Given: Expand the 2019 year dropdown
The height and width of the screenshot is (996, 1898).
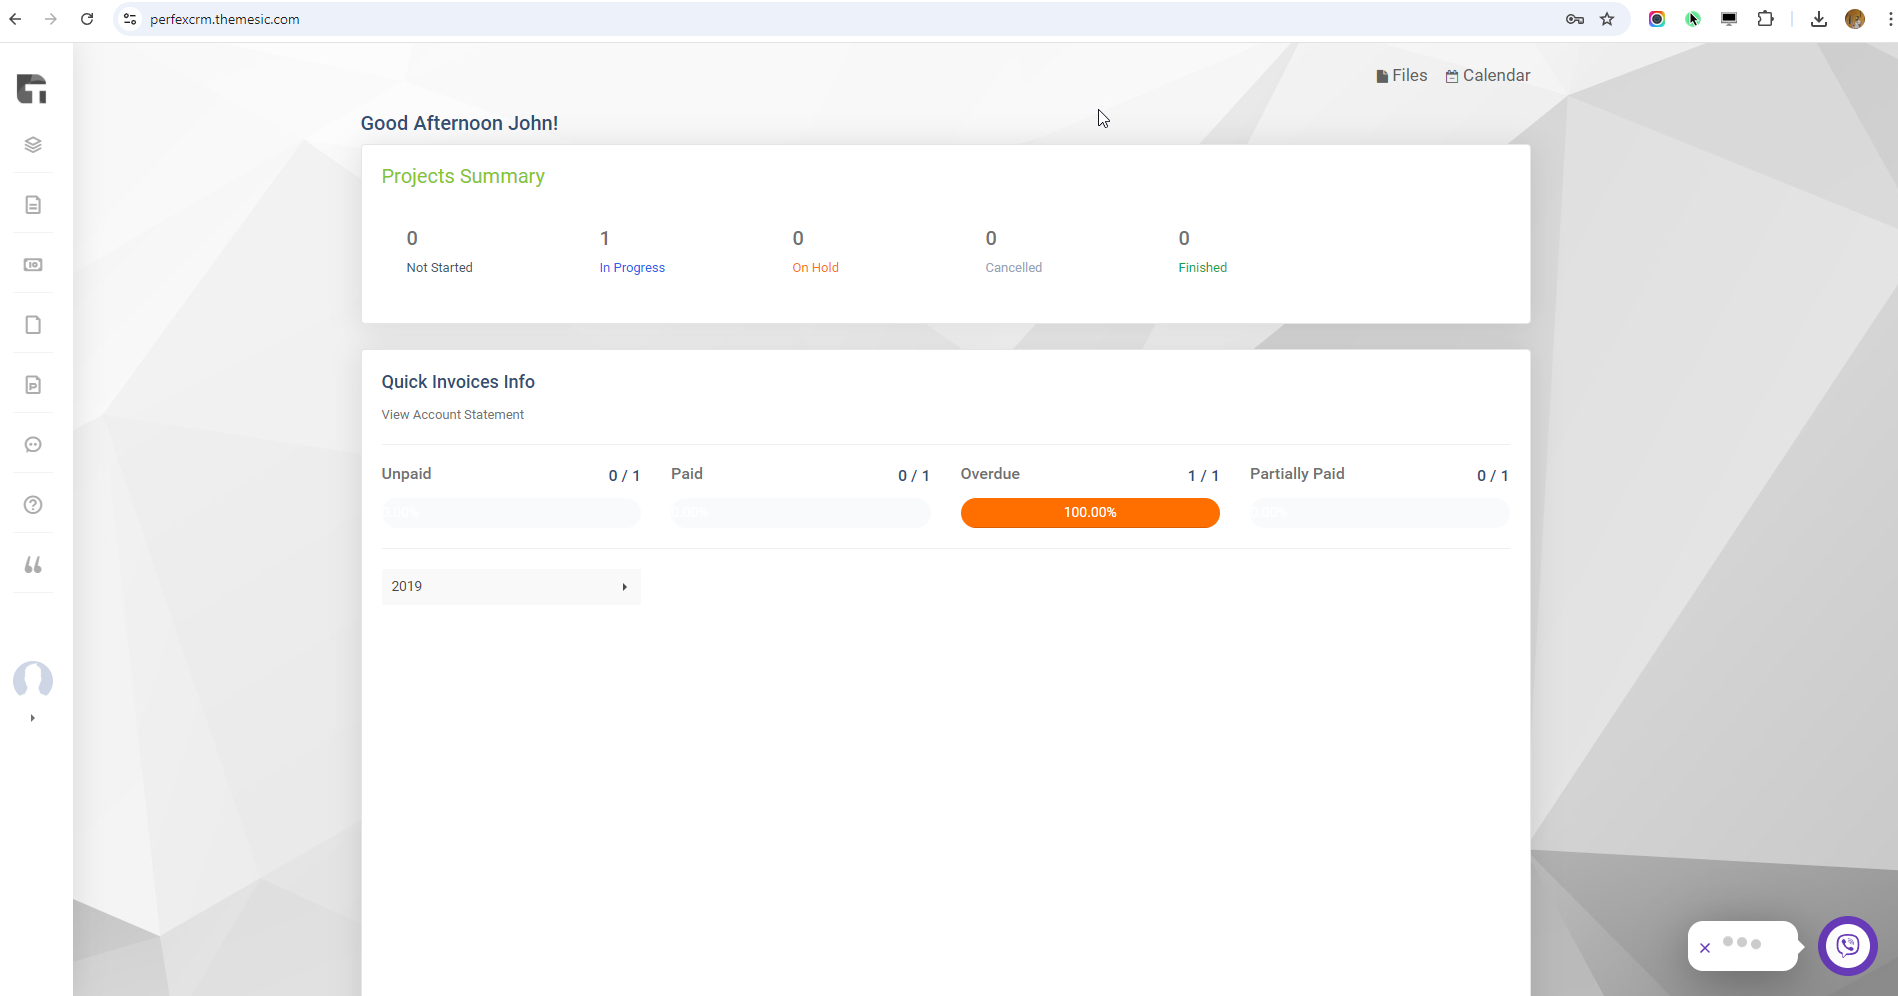Looking at the screenshot, I should pos(510,587).
